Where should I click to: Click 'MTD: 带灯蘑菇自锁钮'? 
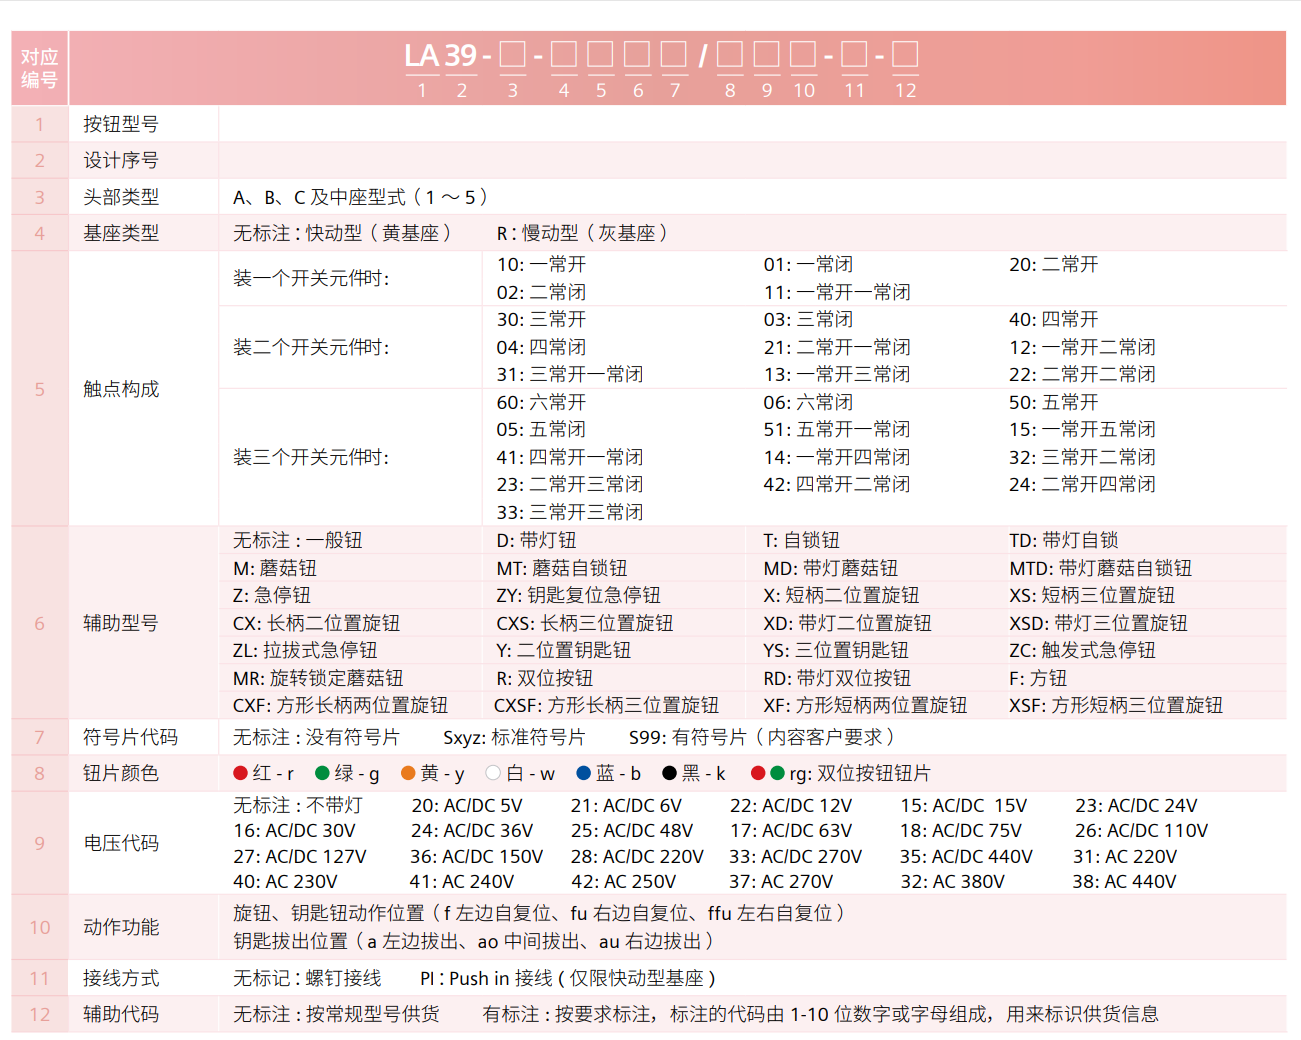tap(1100, 568)
